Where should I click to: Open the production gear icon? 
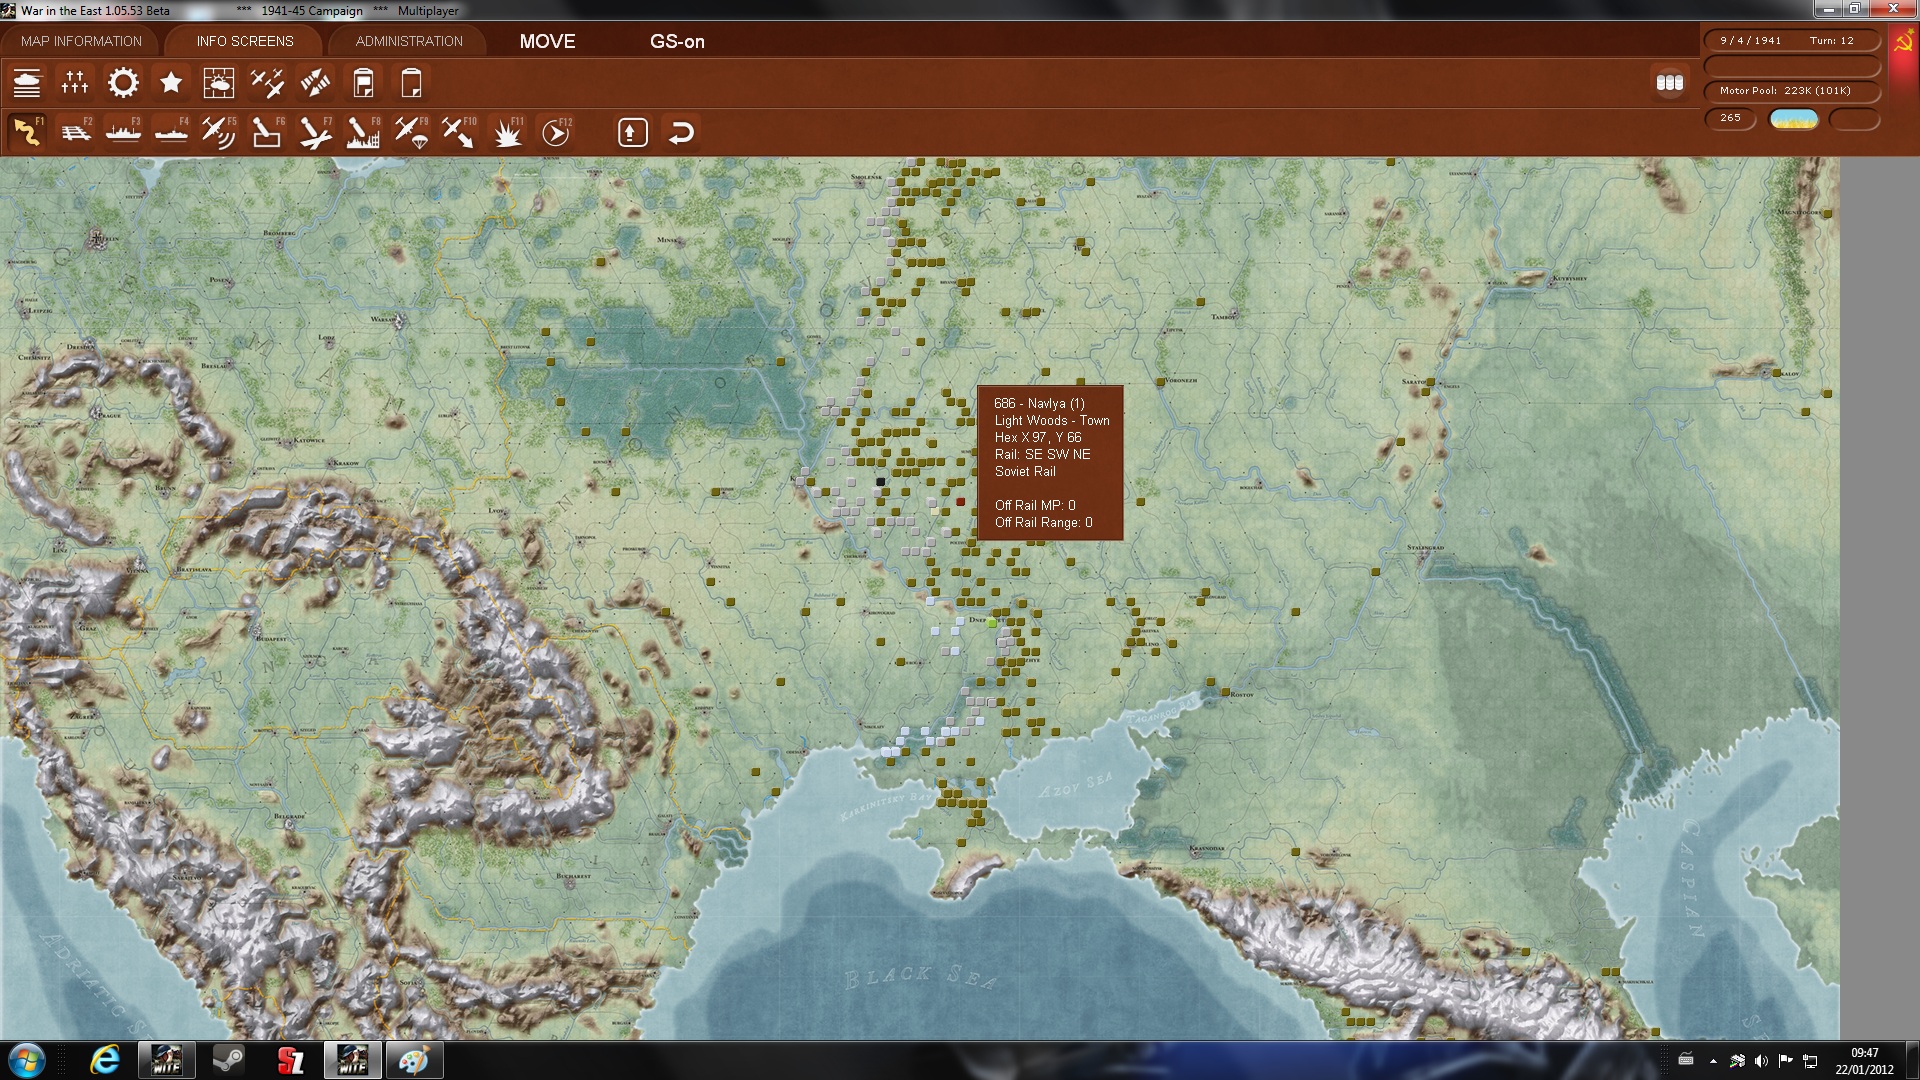pos(123,83)
